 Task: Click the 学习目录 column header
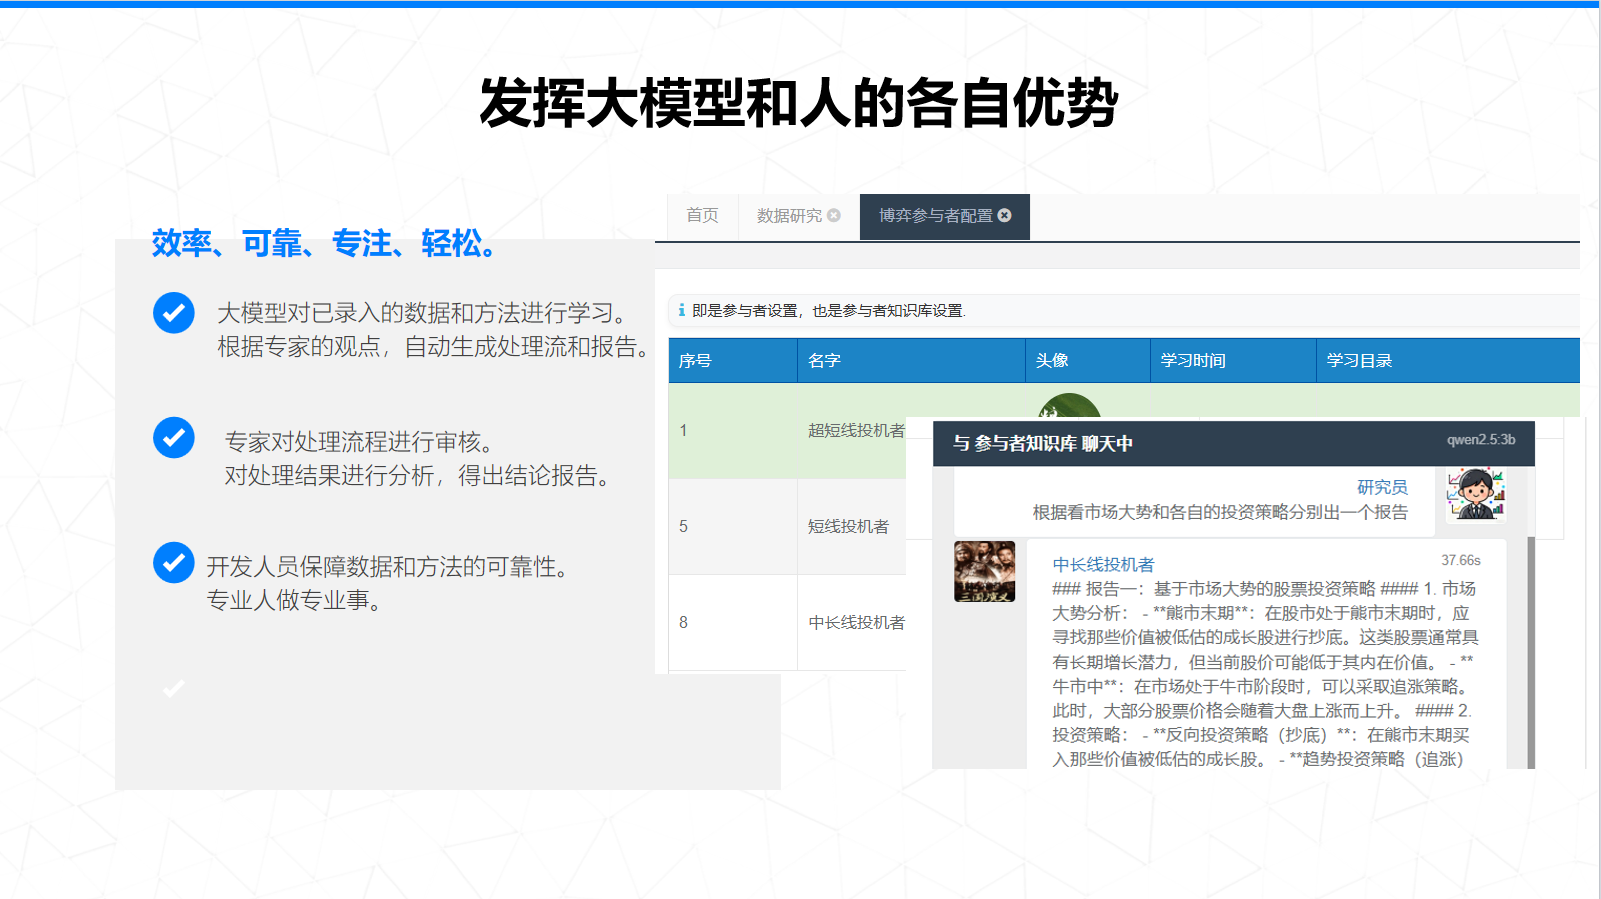tap(1448, 360)
